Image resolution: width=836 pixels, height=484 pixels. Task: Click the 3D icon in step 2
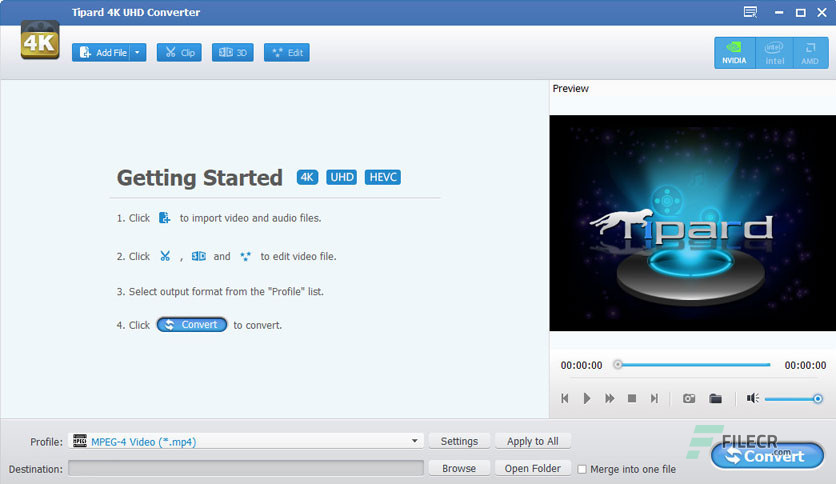click(198, 256)
